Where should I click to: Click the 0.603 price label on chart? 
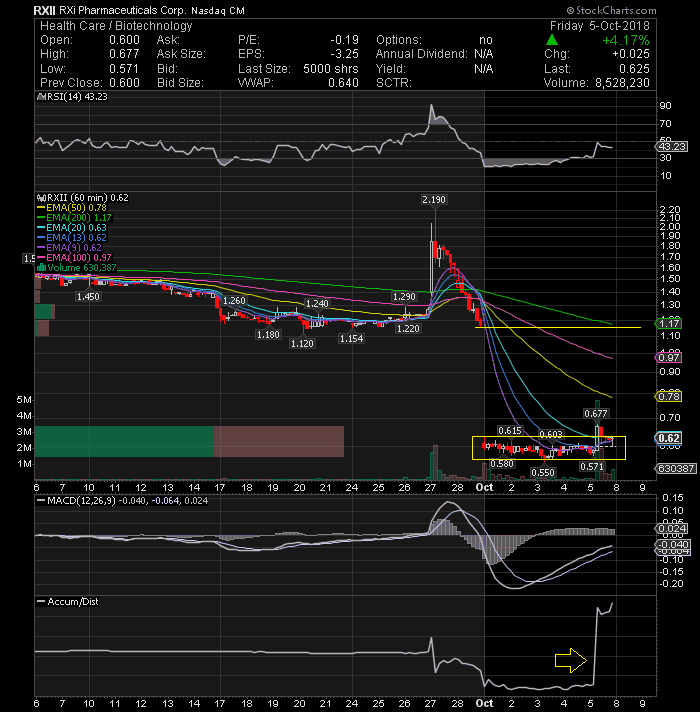pos(551,435)
